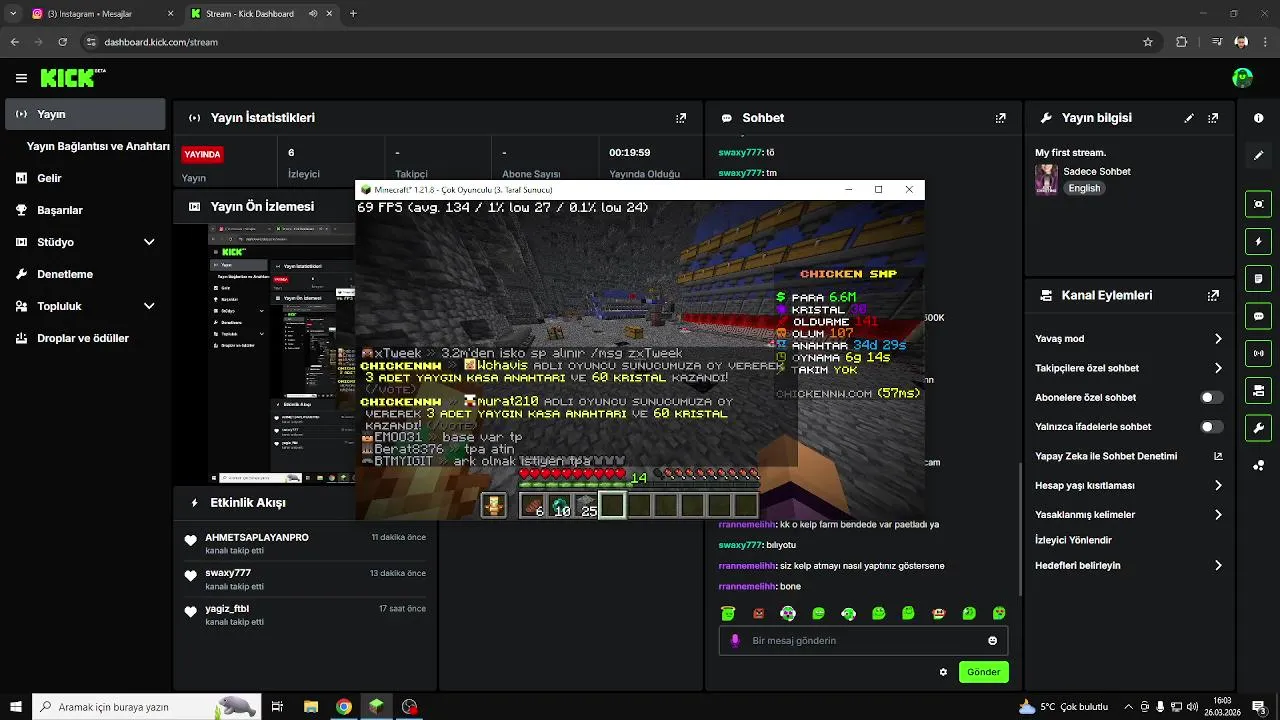Open Yayın Bağlantısı ve Anahtarı page
Viewport: 1280px width, 720px height.
point(98,146)
